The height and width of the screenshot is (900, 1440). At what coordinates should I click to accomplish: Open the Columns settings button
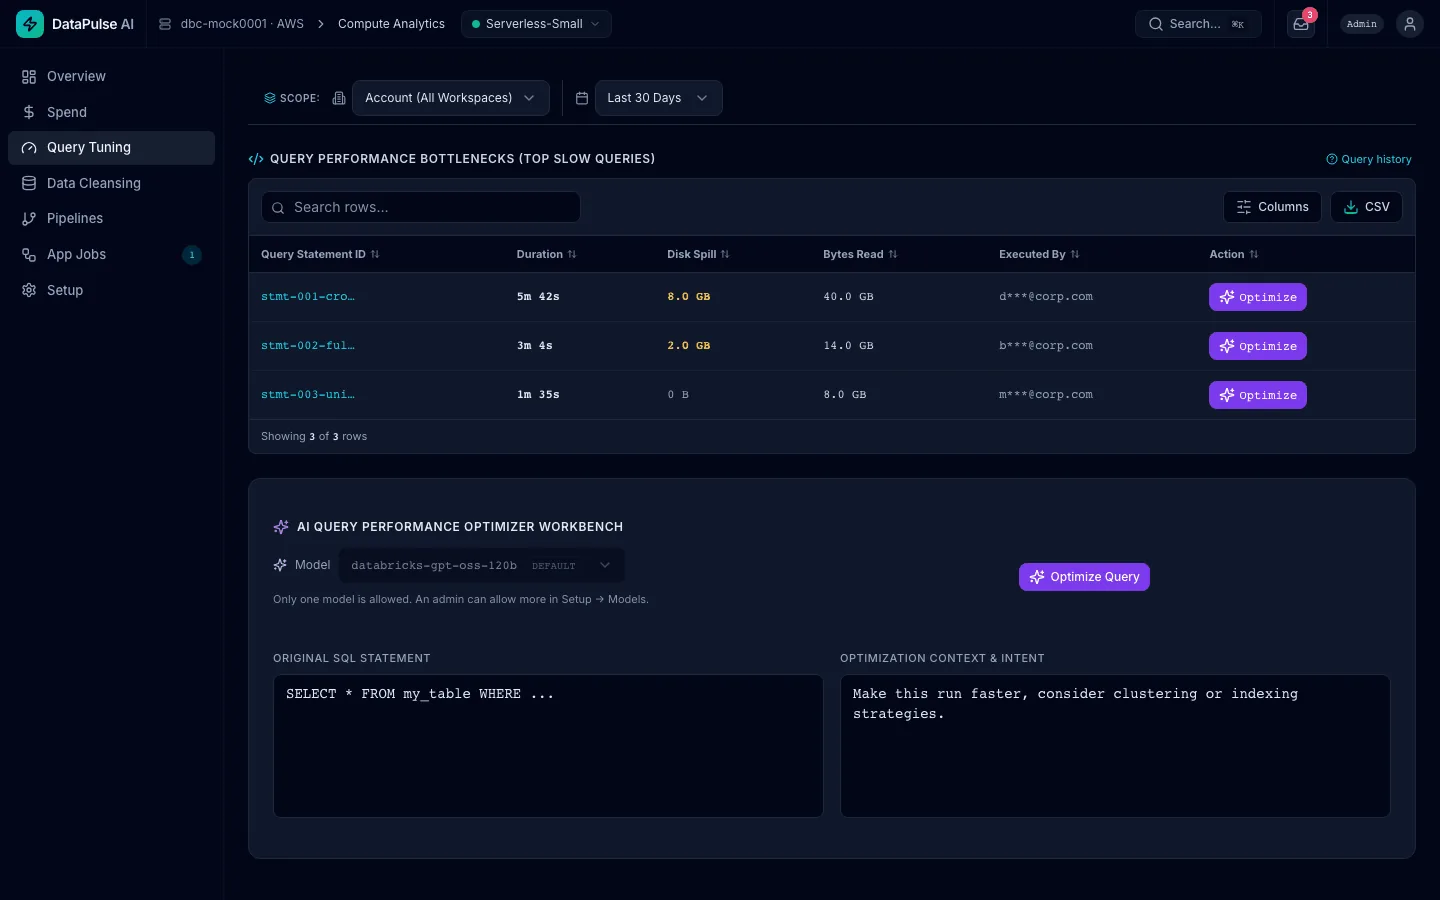pos(1272,207)
